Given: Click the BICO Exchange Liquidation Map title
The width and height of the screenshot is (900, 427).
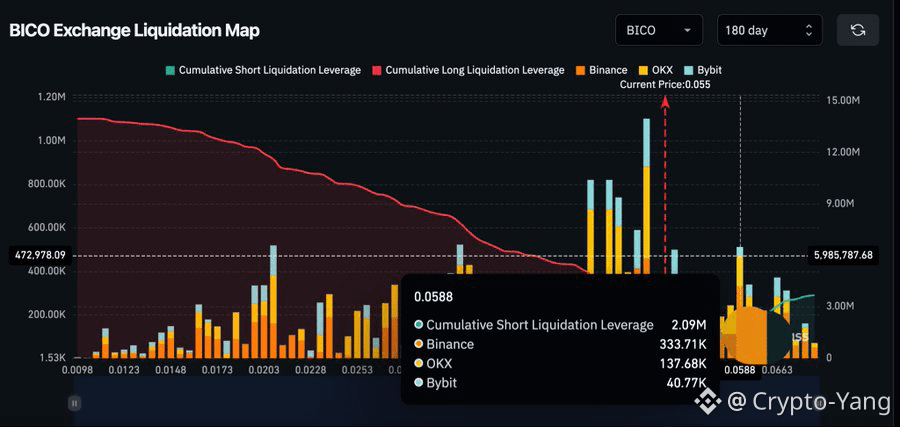Looking at the screenshot, I should coord(134,31).
